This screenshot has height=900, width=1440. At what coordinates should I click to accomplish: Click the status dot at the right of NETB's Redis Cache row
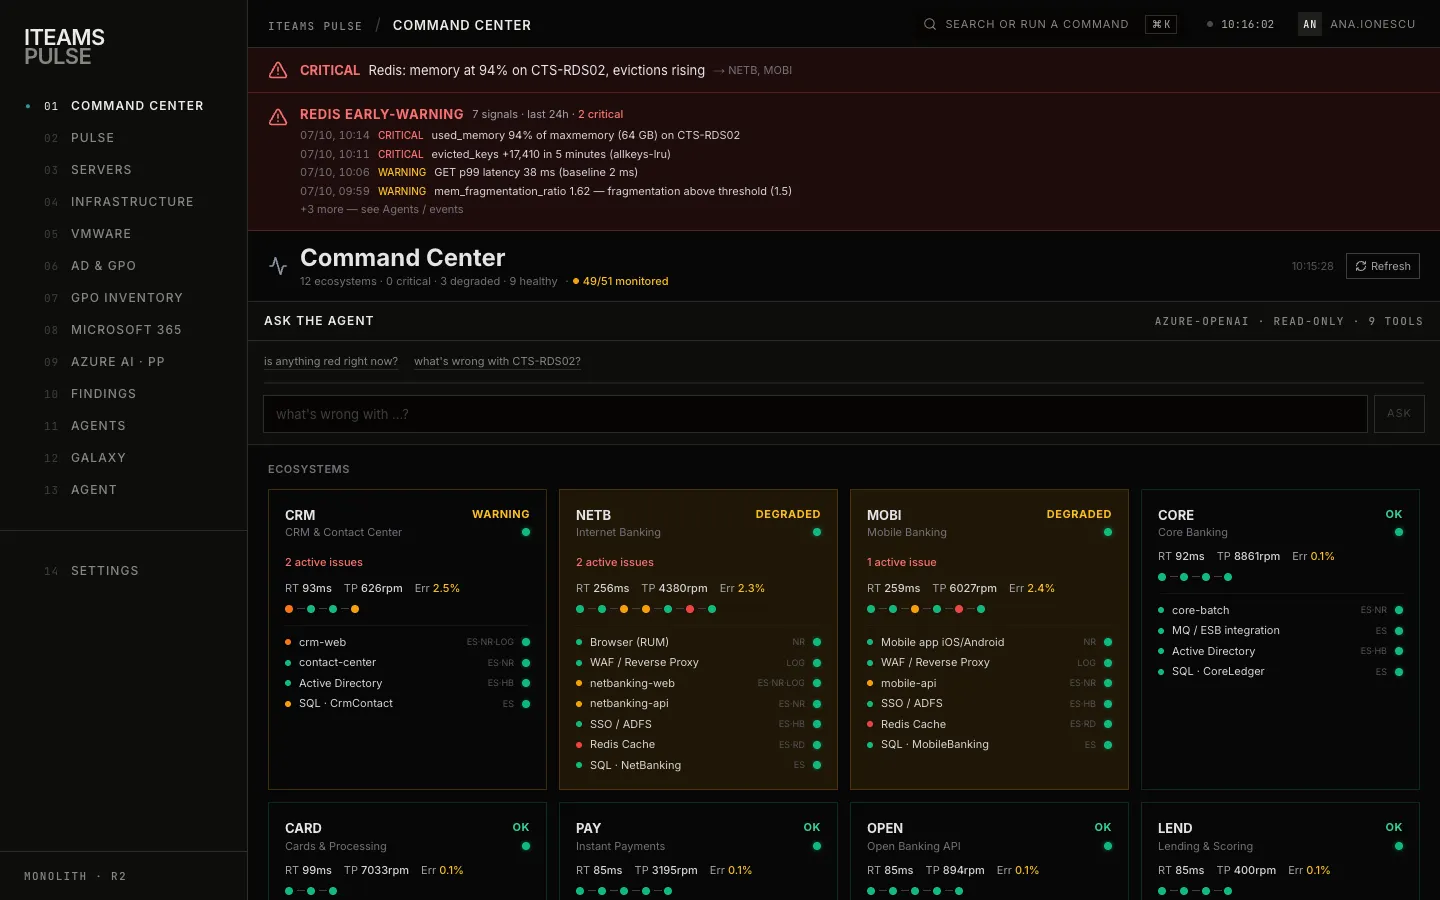pos(817,745)
